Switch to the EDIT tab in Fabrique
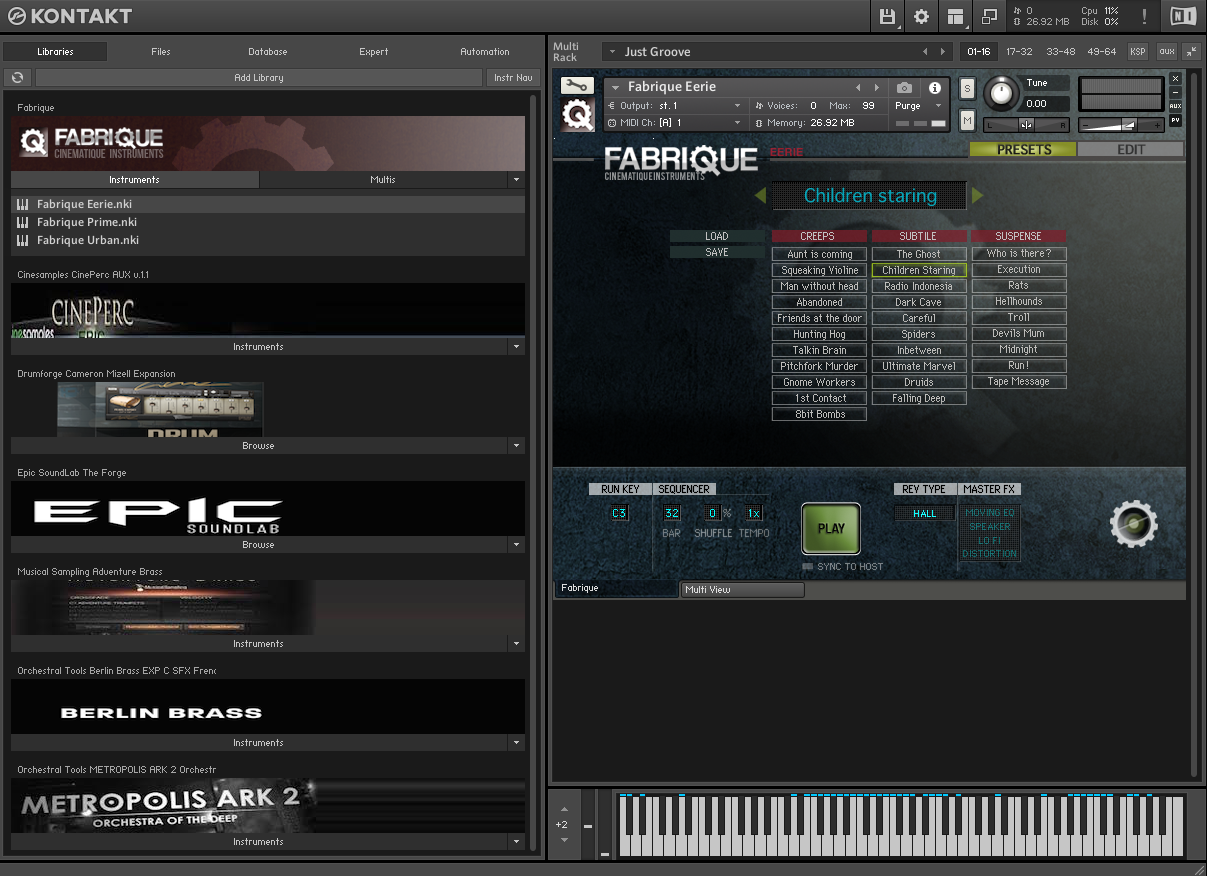 (1131, 149)
